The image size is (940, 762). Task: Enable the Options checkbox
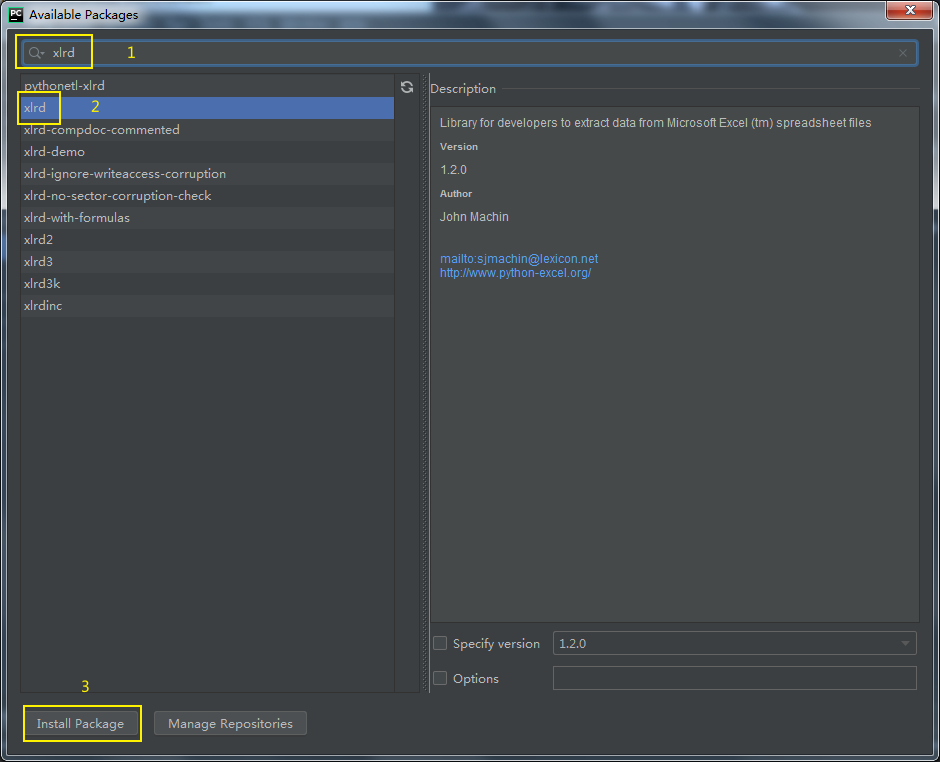tap(440, 678)
